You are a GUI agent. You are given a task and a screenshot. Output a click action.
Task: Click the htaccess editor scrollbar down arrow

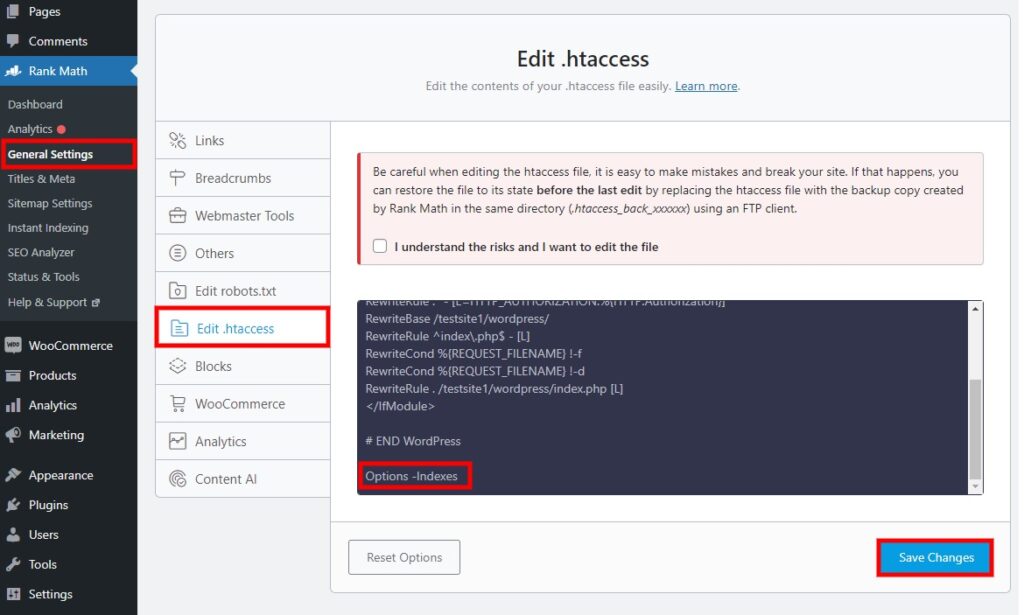pyautogui.click(x=975, y=486)
